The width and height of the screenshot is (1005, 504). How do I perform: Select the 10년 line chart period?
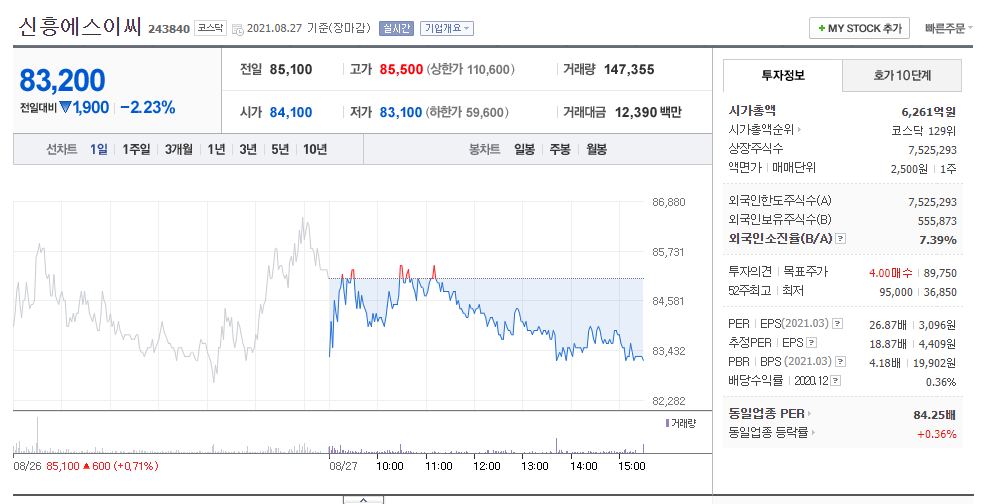click(x=315, y=149)
